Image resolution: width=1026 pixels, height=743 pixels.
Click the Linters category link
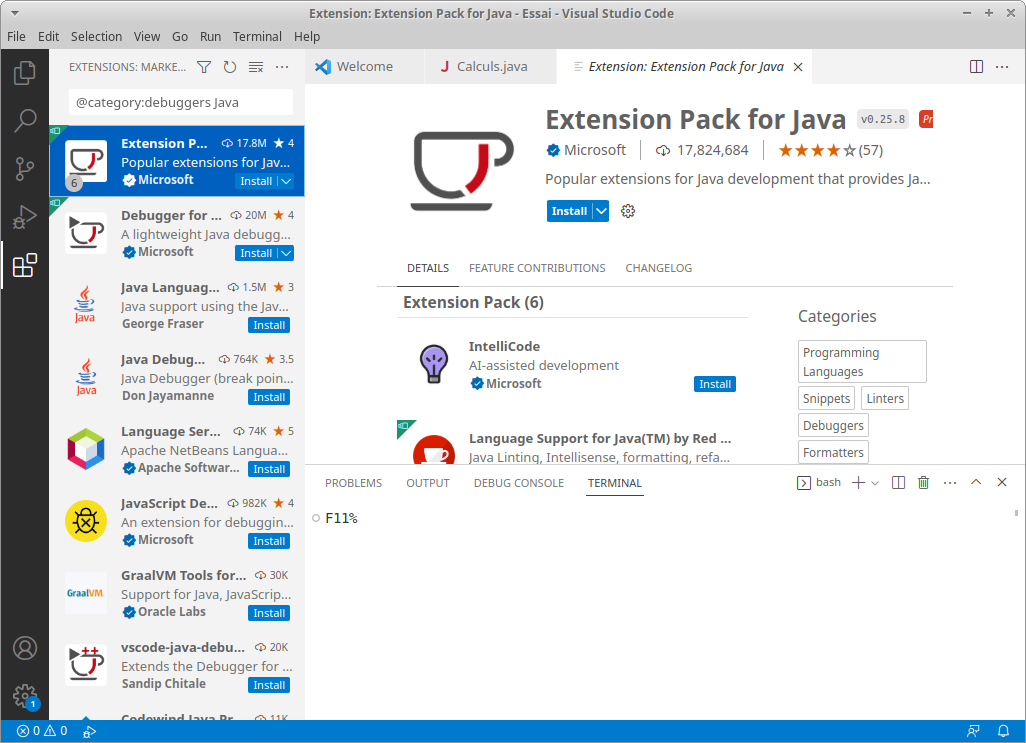point(885,398)
